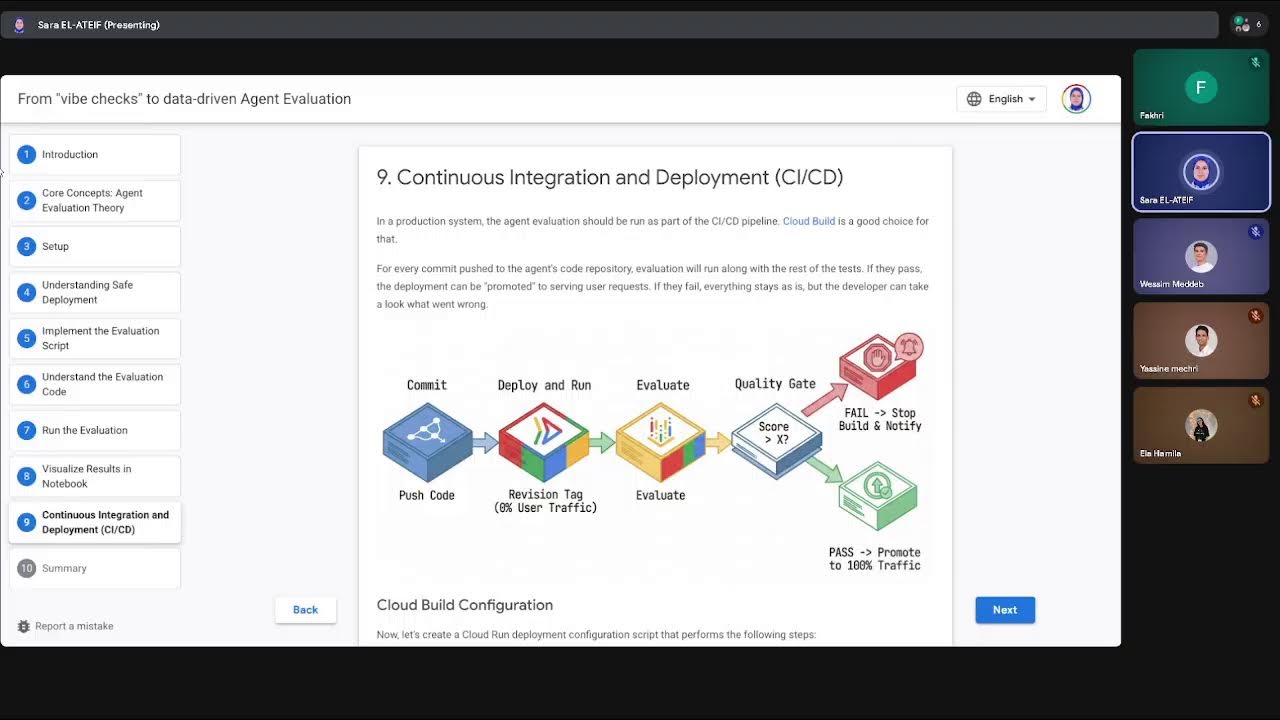Click the presenter avatar icon at top left
The height and width of the screenshot is (720, 1280).
point(19,25)
